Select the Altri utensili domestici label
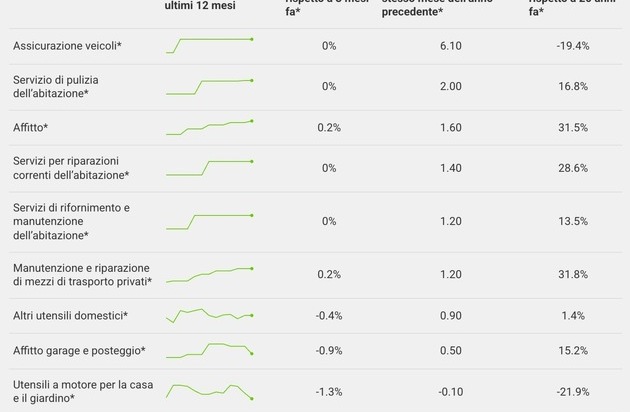This screenshot has height=412, width=630. pos(69,316)
